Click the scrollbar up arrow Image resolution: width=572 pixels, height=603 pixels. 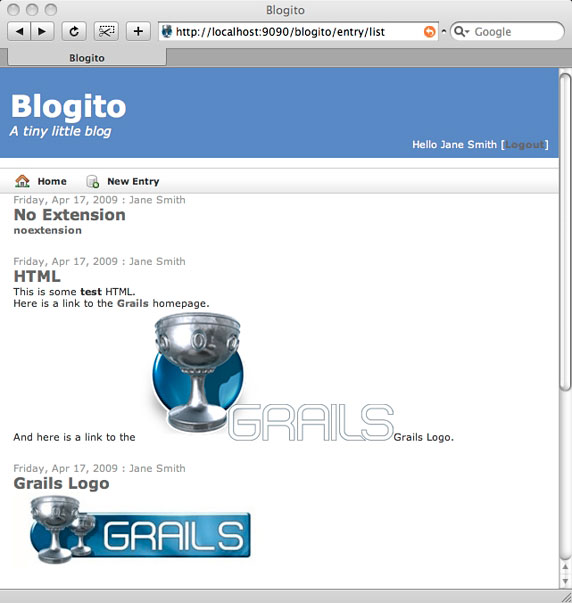(x=565, y=566)
